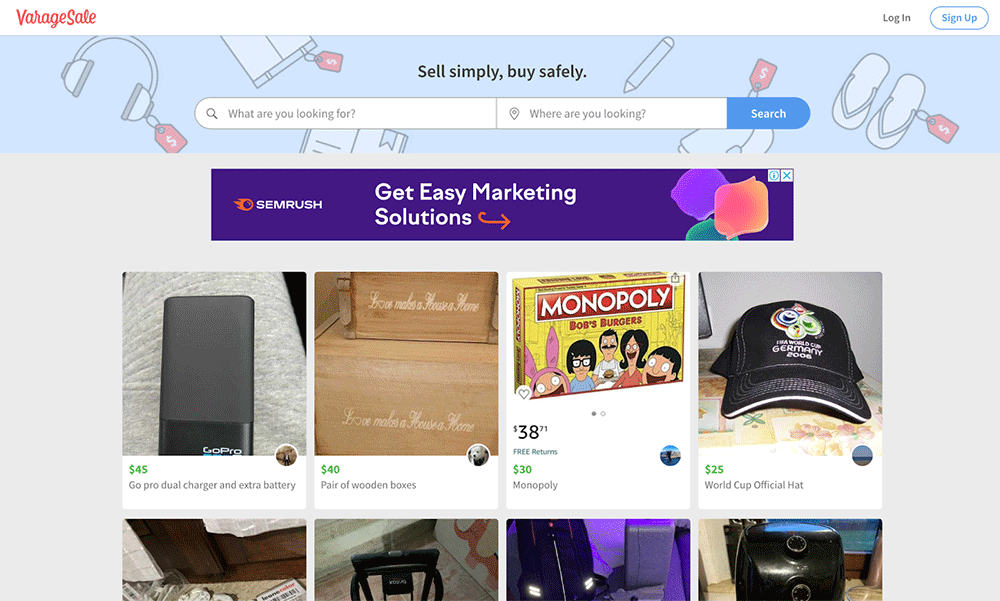Open the "Go pro dual charger and extra battery" title
1000x601 pixels.
tap(212, 485)
